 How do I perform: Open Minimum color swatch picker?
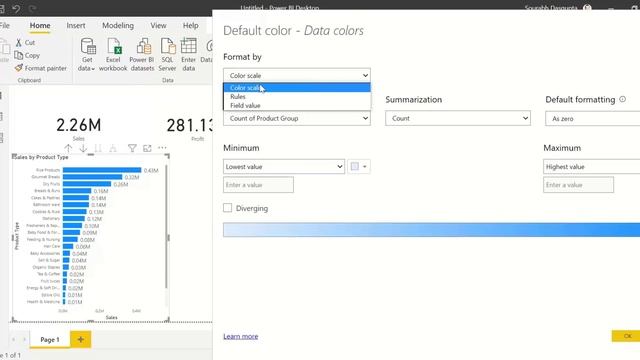359,167
